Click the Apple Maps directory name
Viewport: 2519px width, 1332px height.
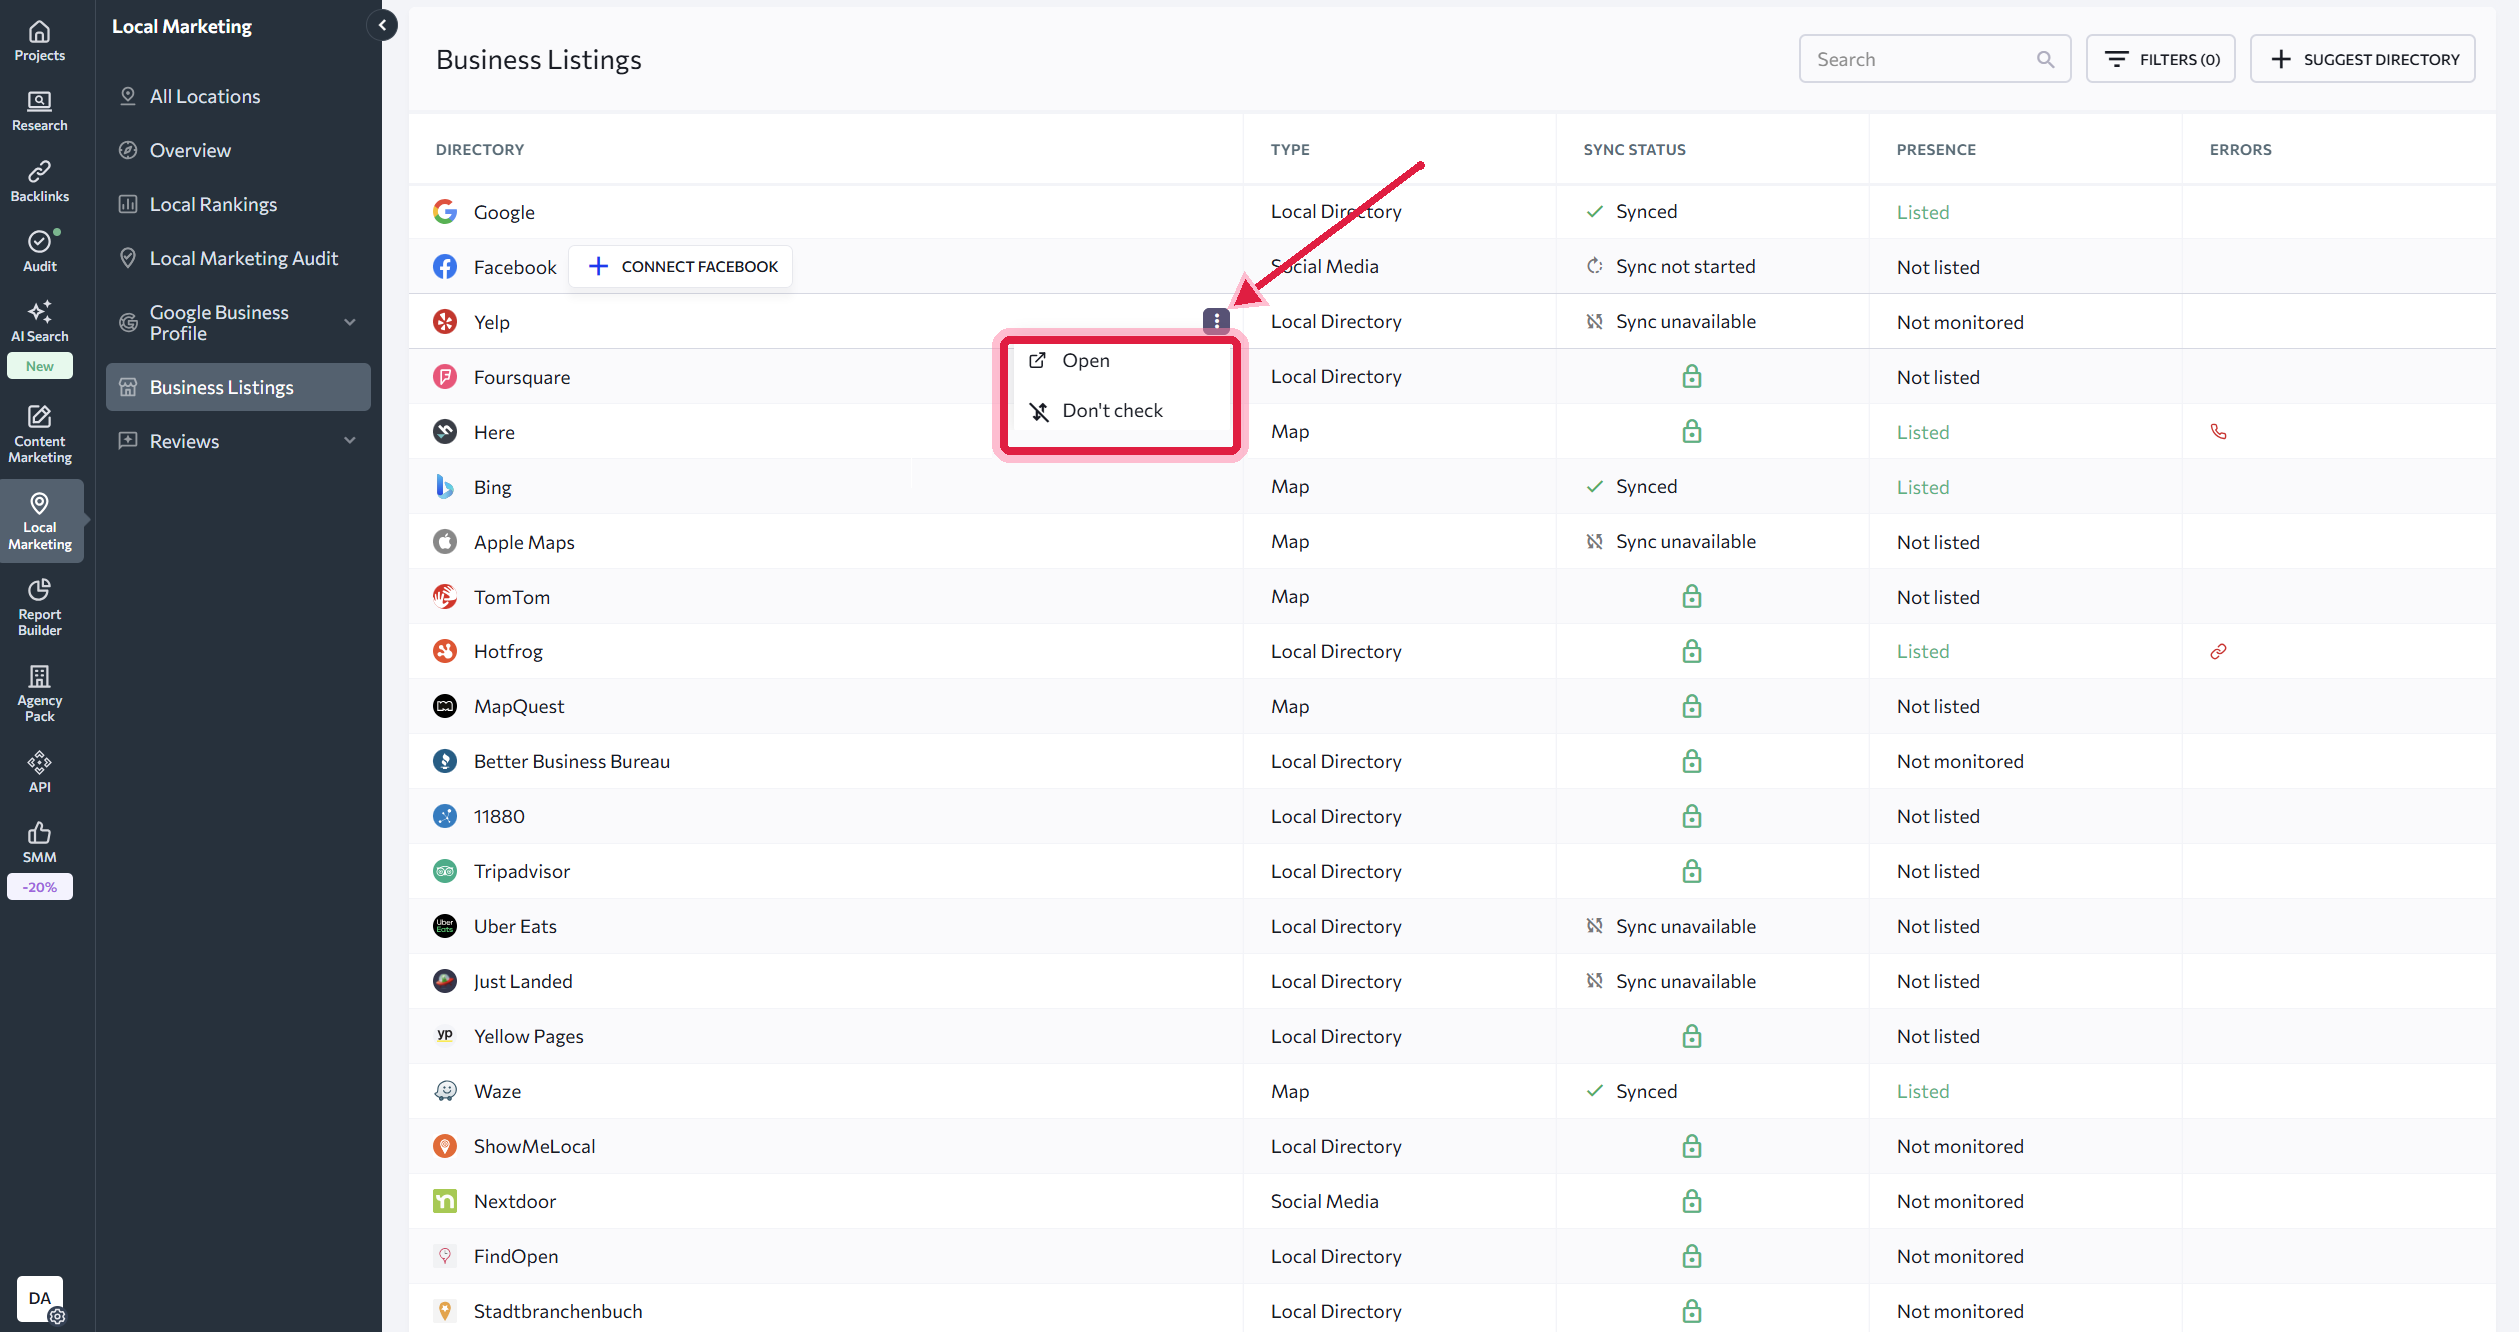tap(524, 542)
